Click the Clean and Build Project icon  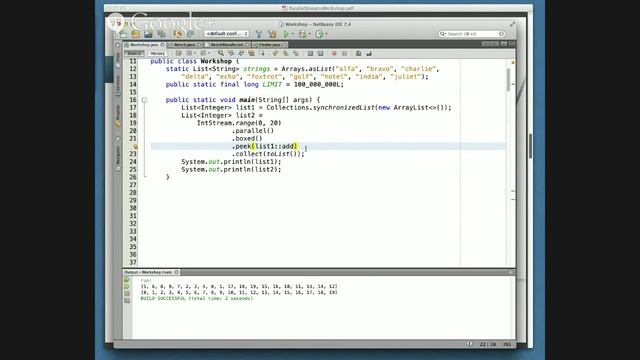pyautogui.click(x=272, y=34)
